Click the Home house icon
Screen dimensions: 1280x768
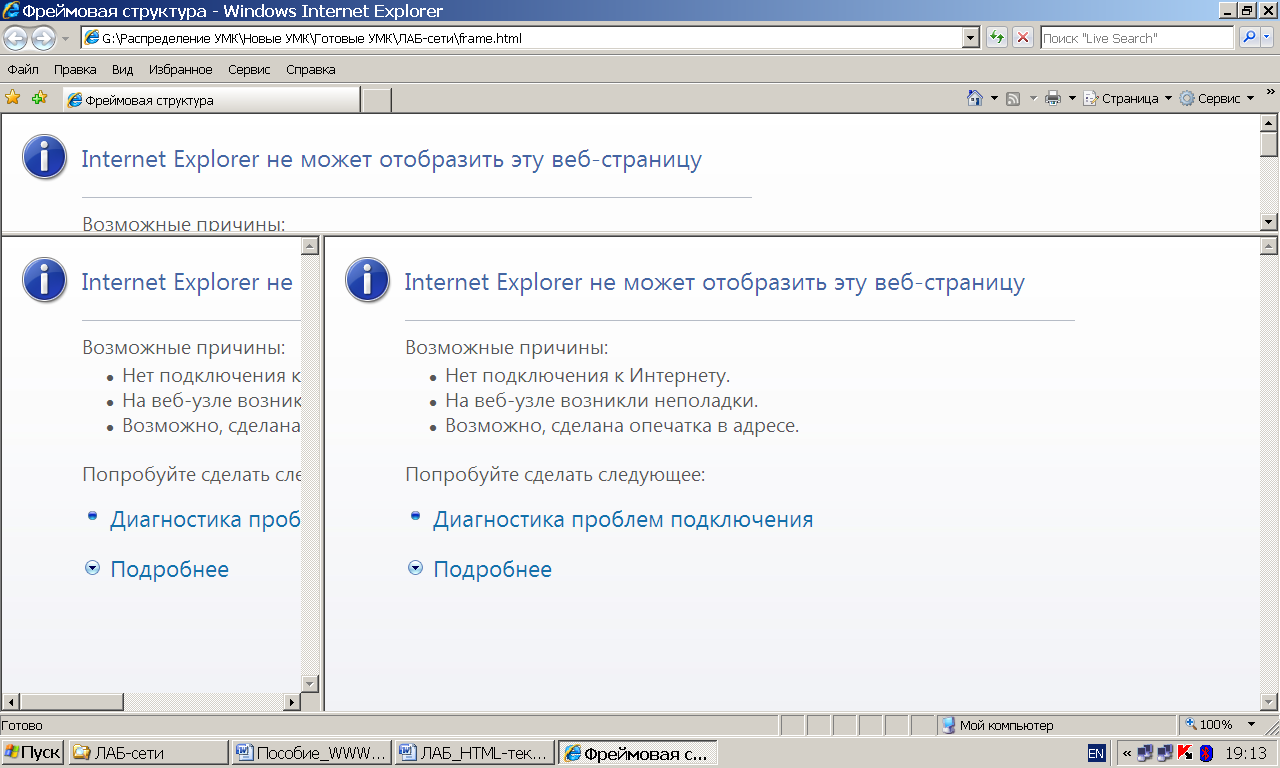[x=975, y=98]
